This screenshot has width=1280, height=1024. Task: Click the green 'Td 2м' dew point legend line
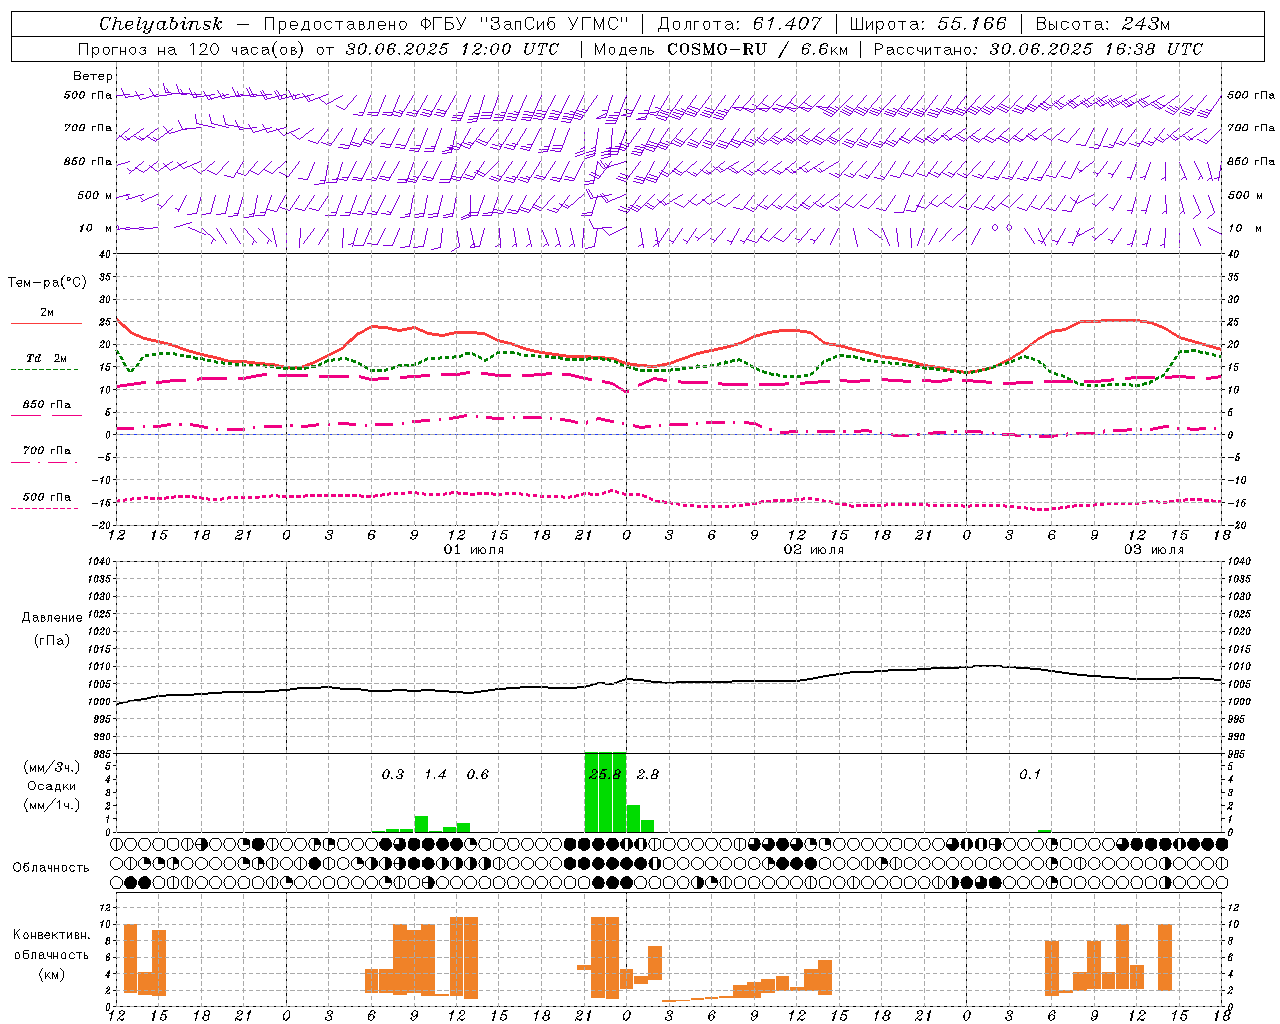[x=44, y=369]
